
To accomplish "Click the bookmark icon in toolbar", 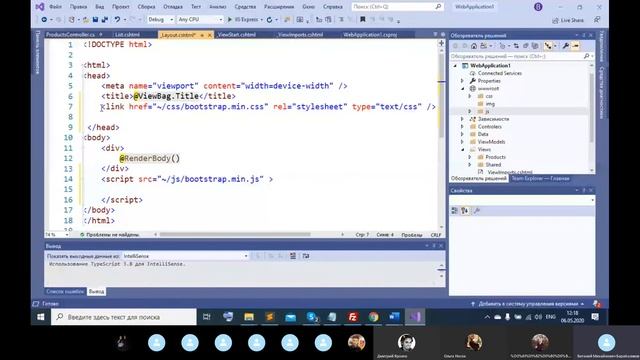I will coord(362,20).
